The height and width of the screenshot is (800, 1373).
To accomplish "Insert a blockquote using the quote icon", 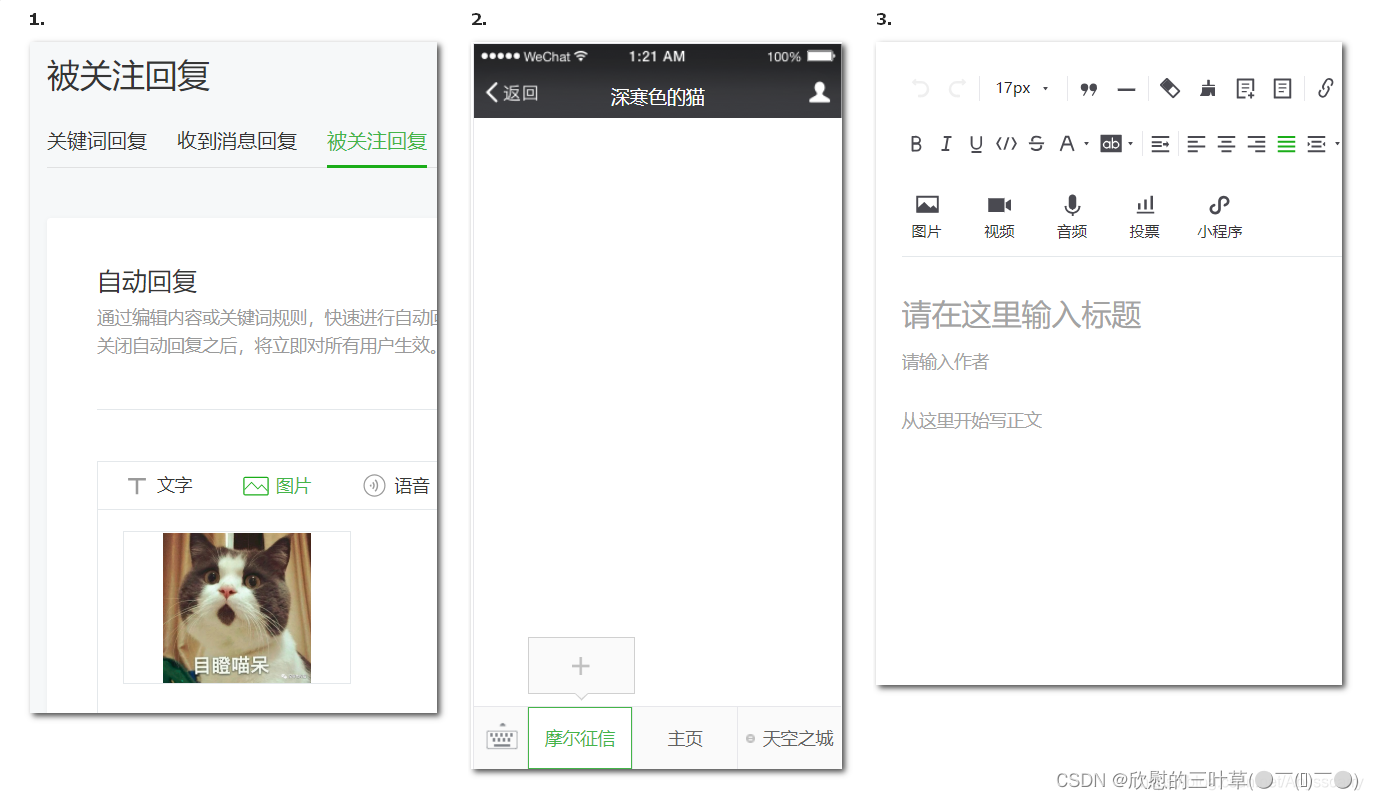I will click(1088, 88).
